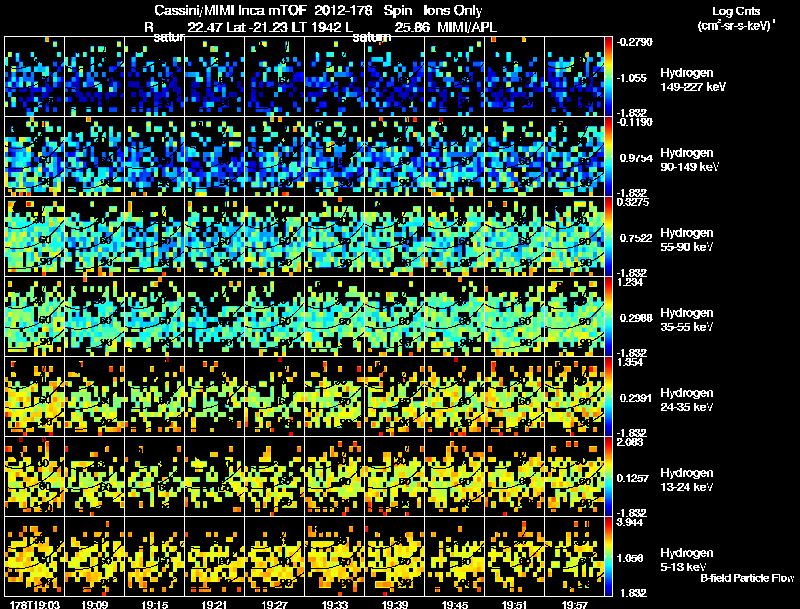Screen dimensions: 800x609
Task: Click the 1.234 scale value
Action: [630, 283]
